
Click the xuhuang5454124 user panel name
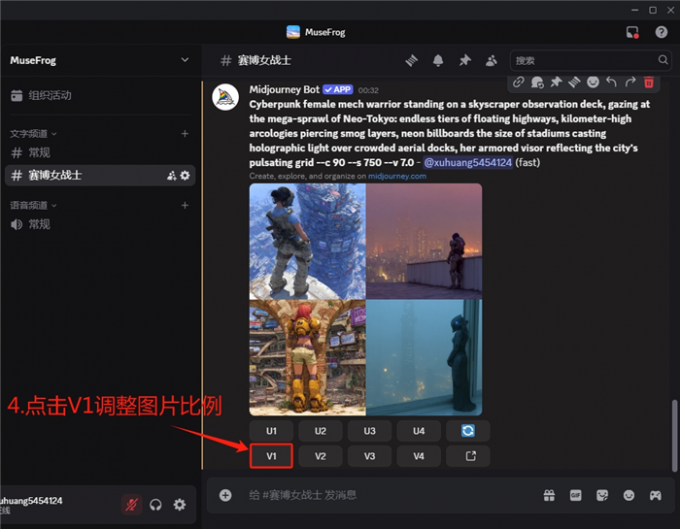(x=31, y=501)
